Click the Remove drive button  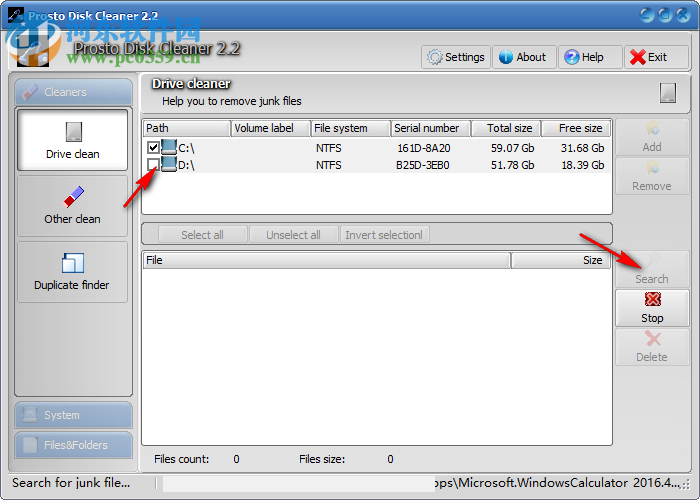coord(652,176)
